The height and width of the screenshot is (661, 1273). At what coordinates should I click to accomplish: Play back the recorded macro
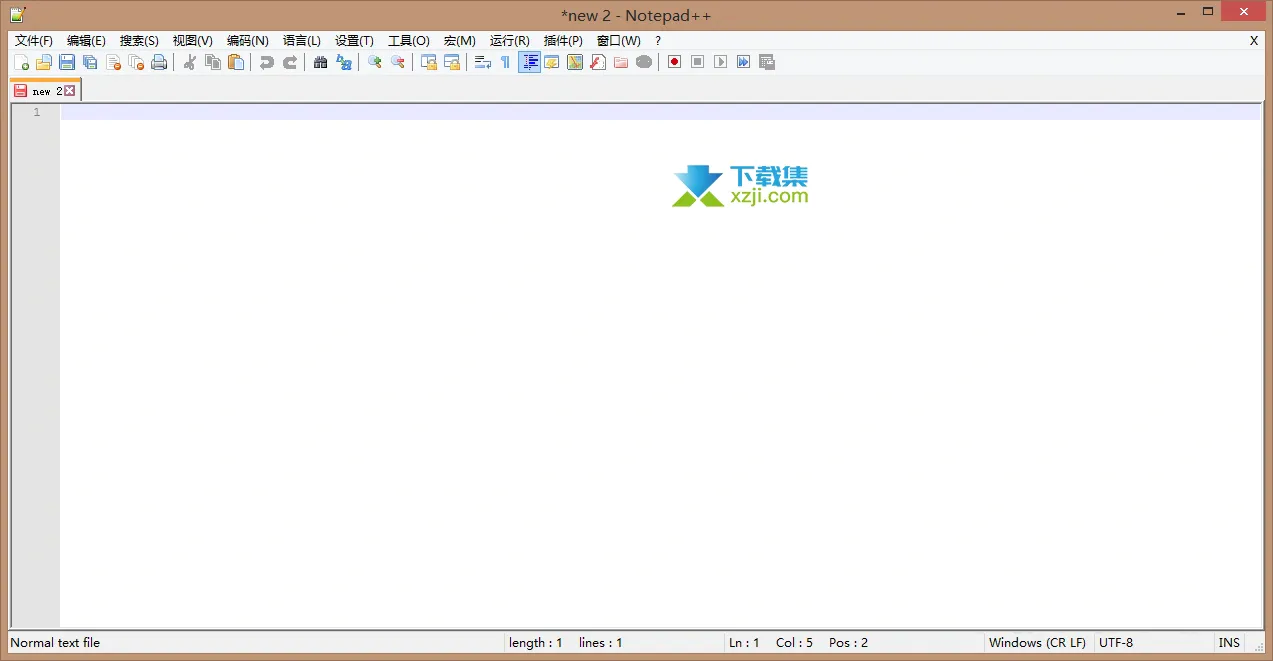720,62
